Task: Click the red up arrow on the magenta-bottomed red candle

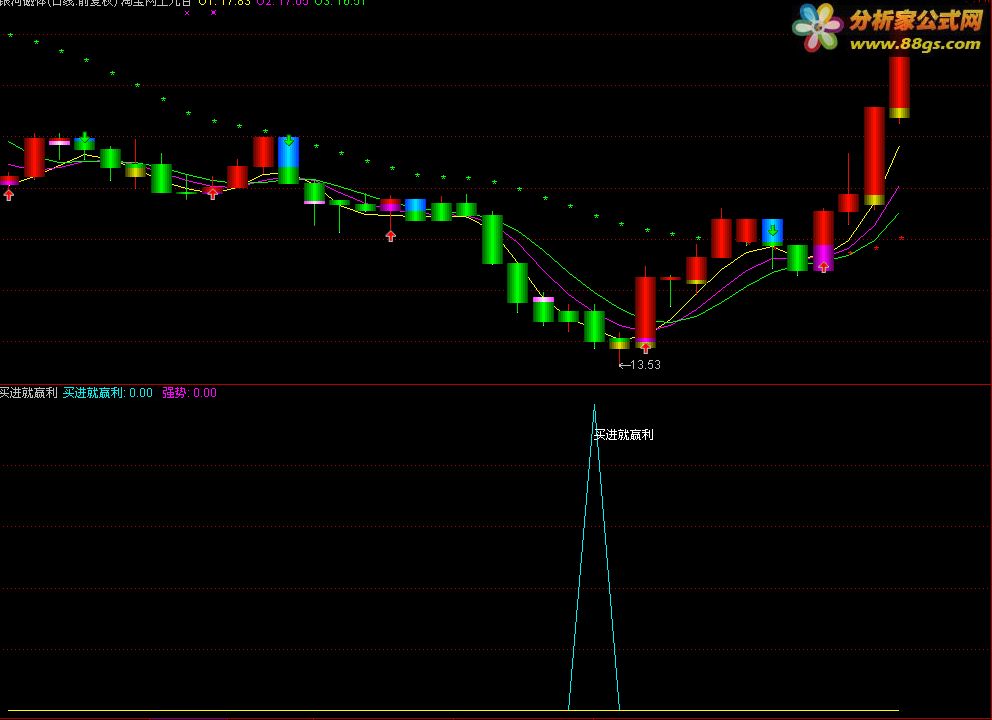Action: pyautogui.click(x=823, y=267)
